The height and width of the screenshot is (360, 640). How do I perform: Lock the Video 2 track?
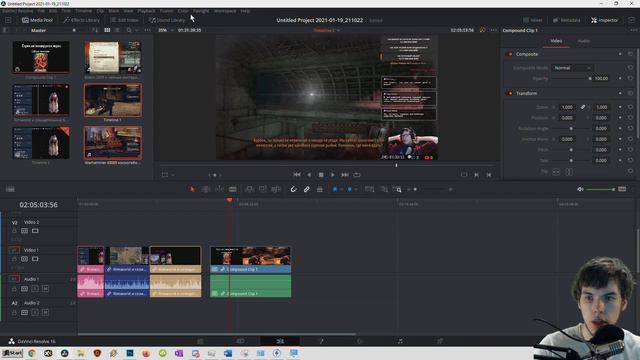[x=14, y=231]
